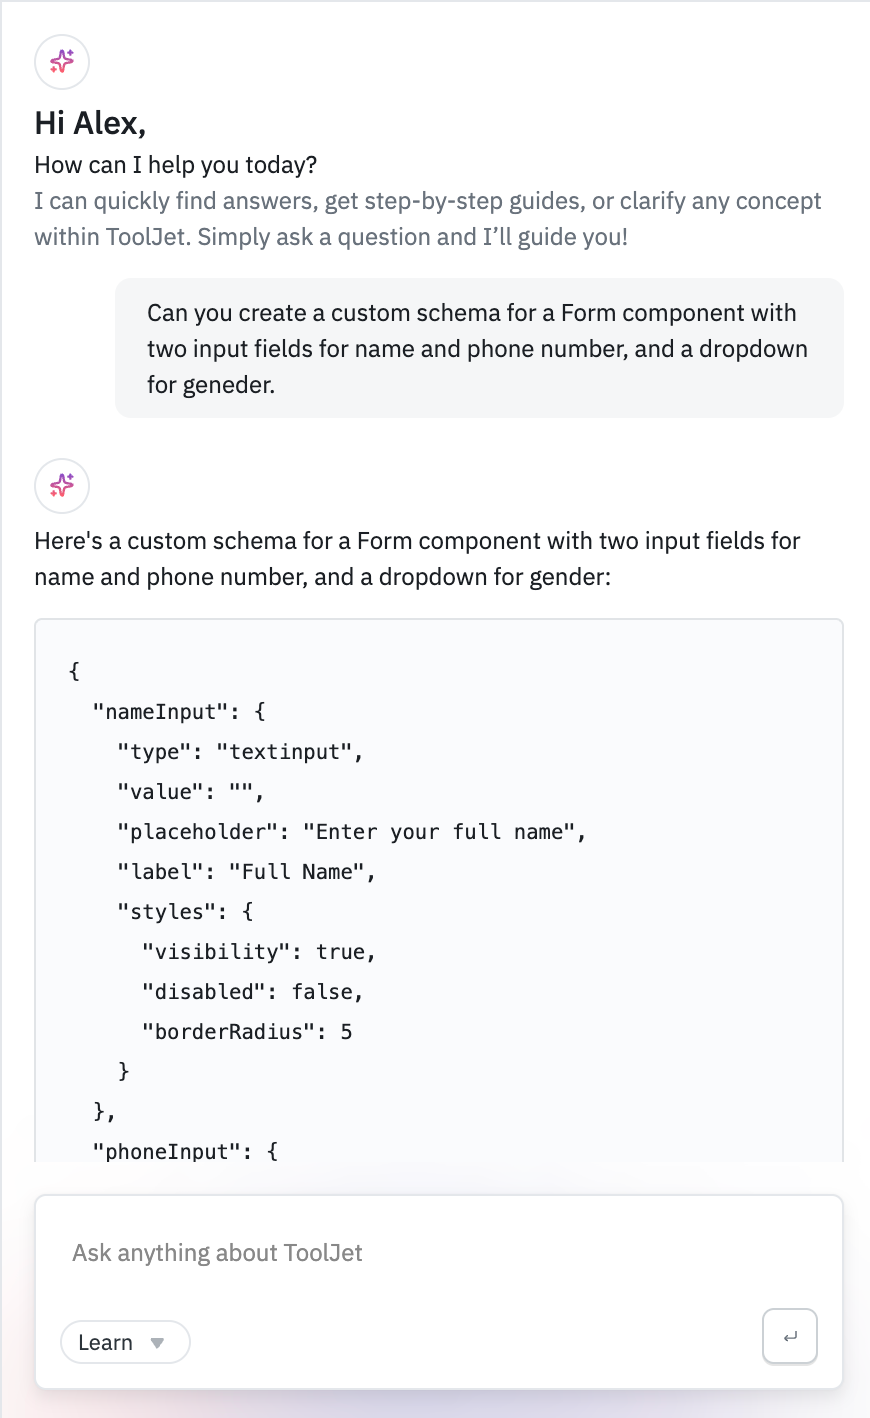The width and height of the screenshot is (870, 1418).
Task: Click the "label": "Full Name" code line
Action: 246,872
